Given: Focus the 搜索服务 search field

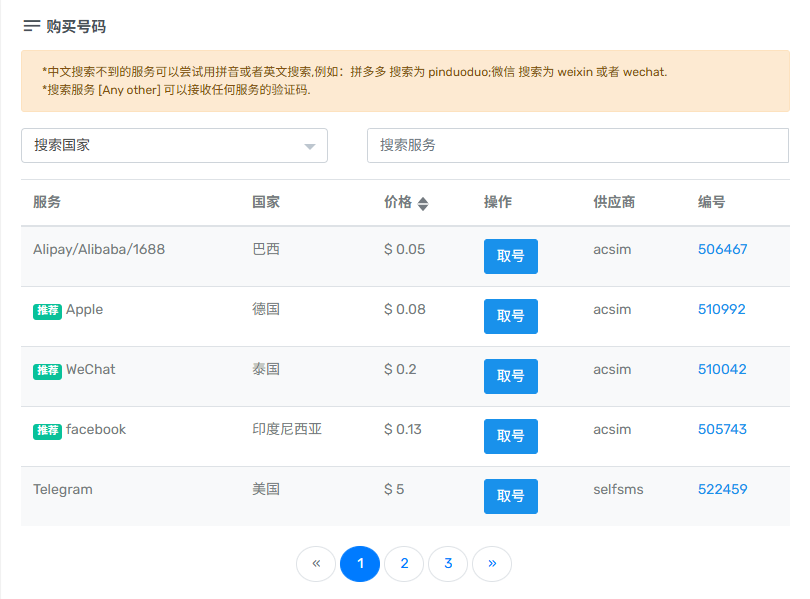Looking at the screenshot, I should (x=577, y=145).
